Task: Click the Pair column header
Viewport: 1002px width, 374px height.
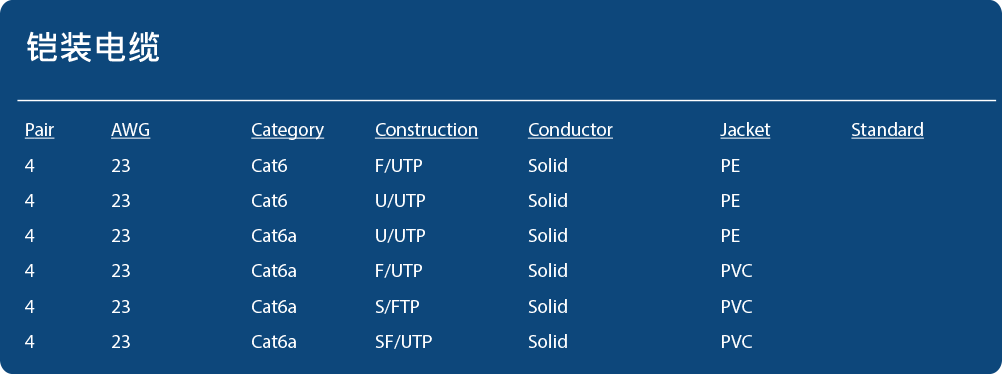Action: pos(40,130)
